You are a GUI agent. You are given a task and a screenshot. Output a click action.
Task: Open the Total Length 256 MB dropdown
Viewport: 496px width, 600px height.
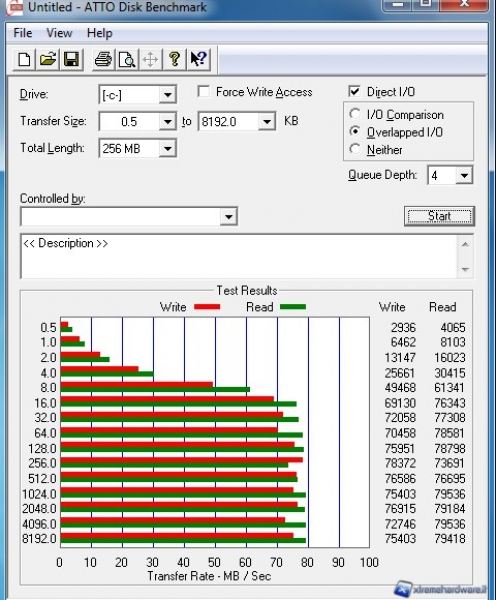click(168, 148)
